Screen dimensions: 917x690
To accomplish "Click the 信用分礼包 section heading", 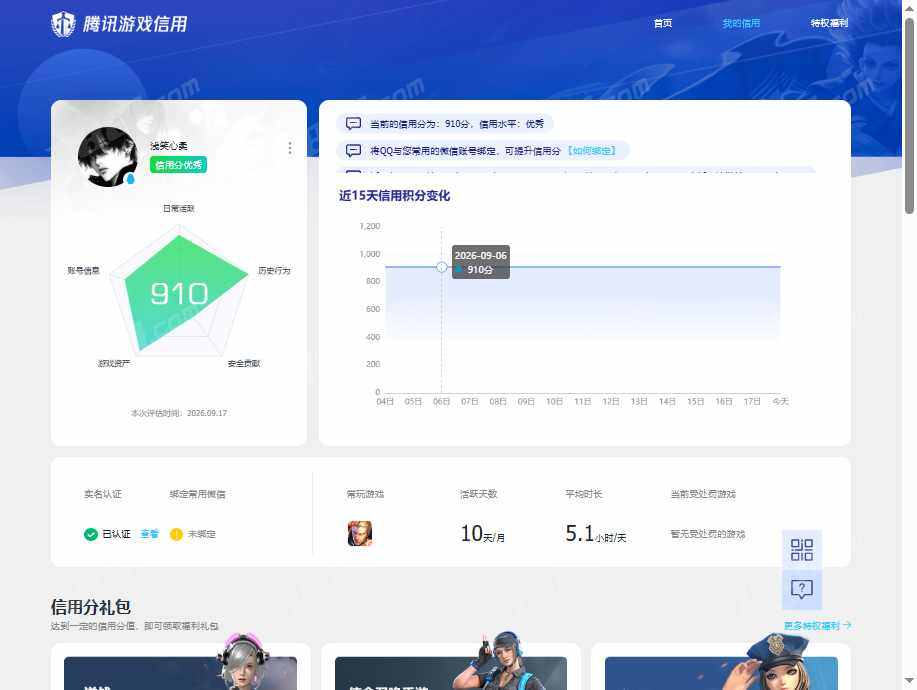I will pyautogui.click(x=91, y=607).
